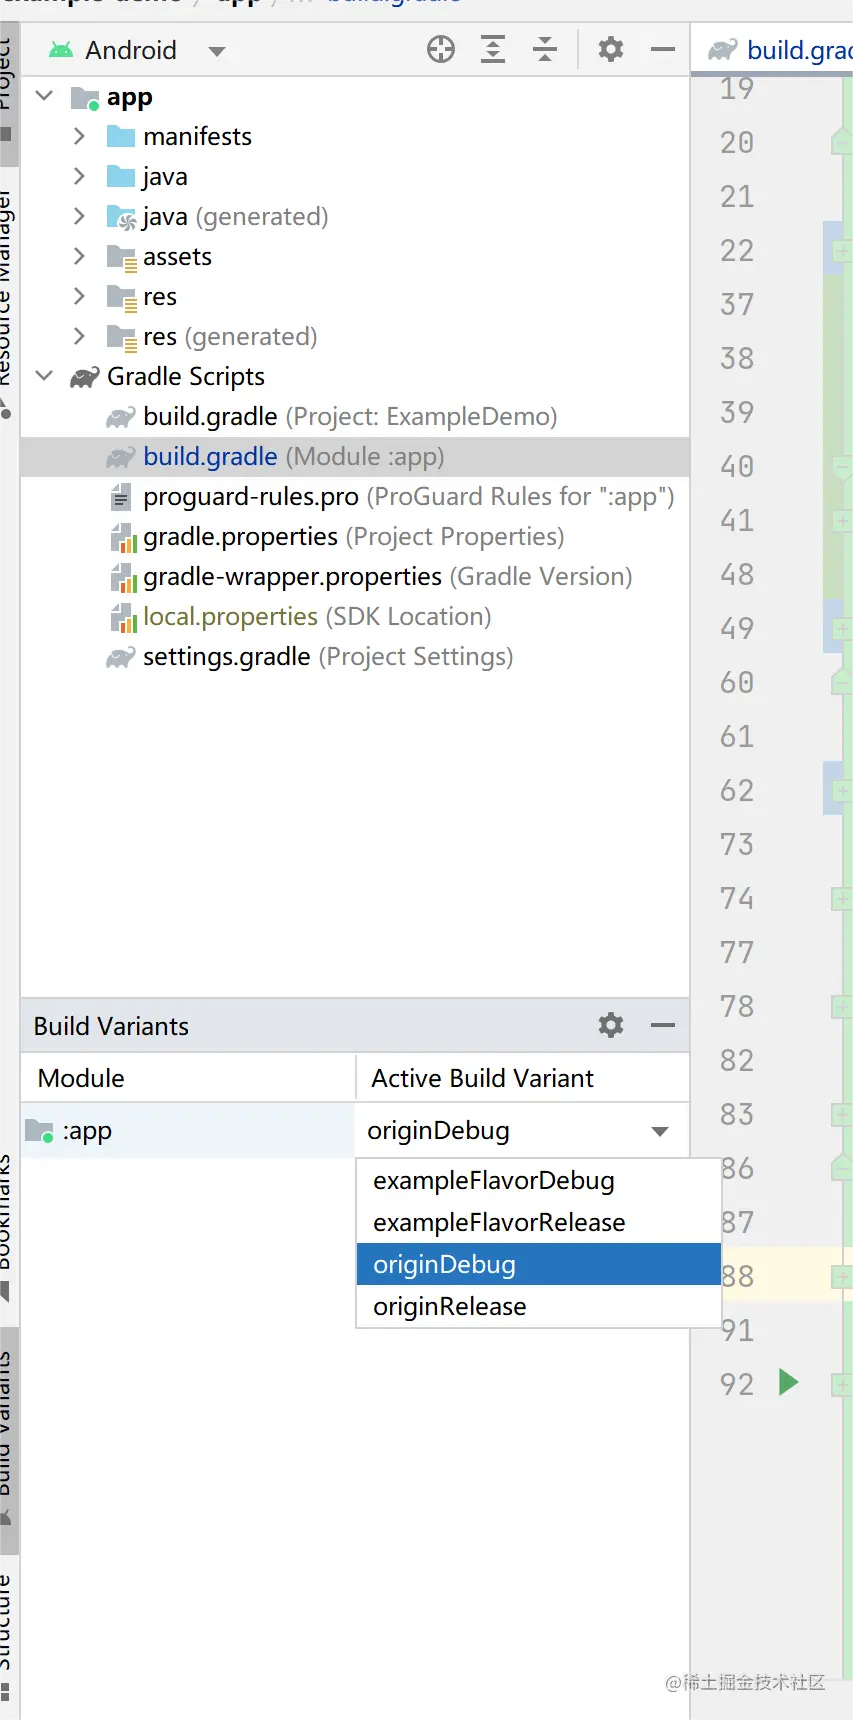Open Build Variants panel gear options
The image size is (853, 1720).
pyautogui.click(x=611, y=1025)
